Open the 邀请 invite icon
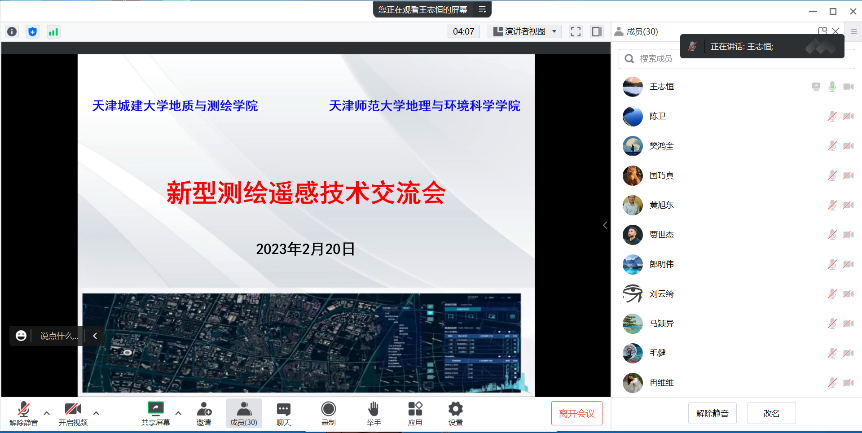This screenshot has height=433, width=862. tap(204, 414)
